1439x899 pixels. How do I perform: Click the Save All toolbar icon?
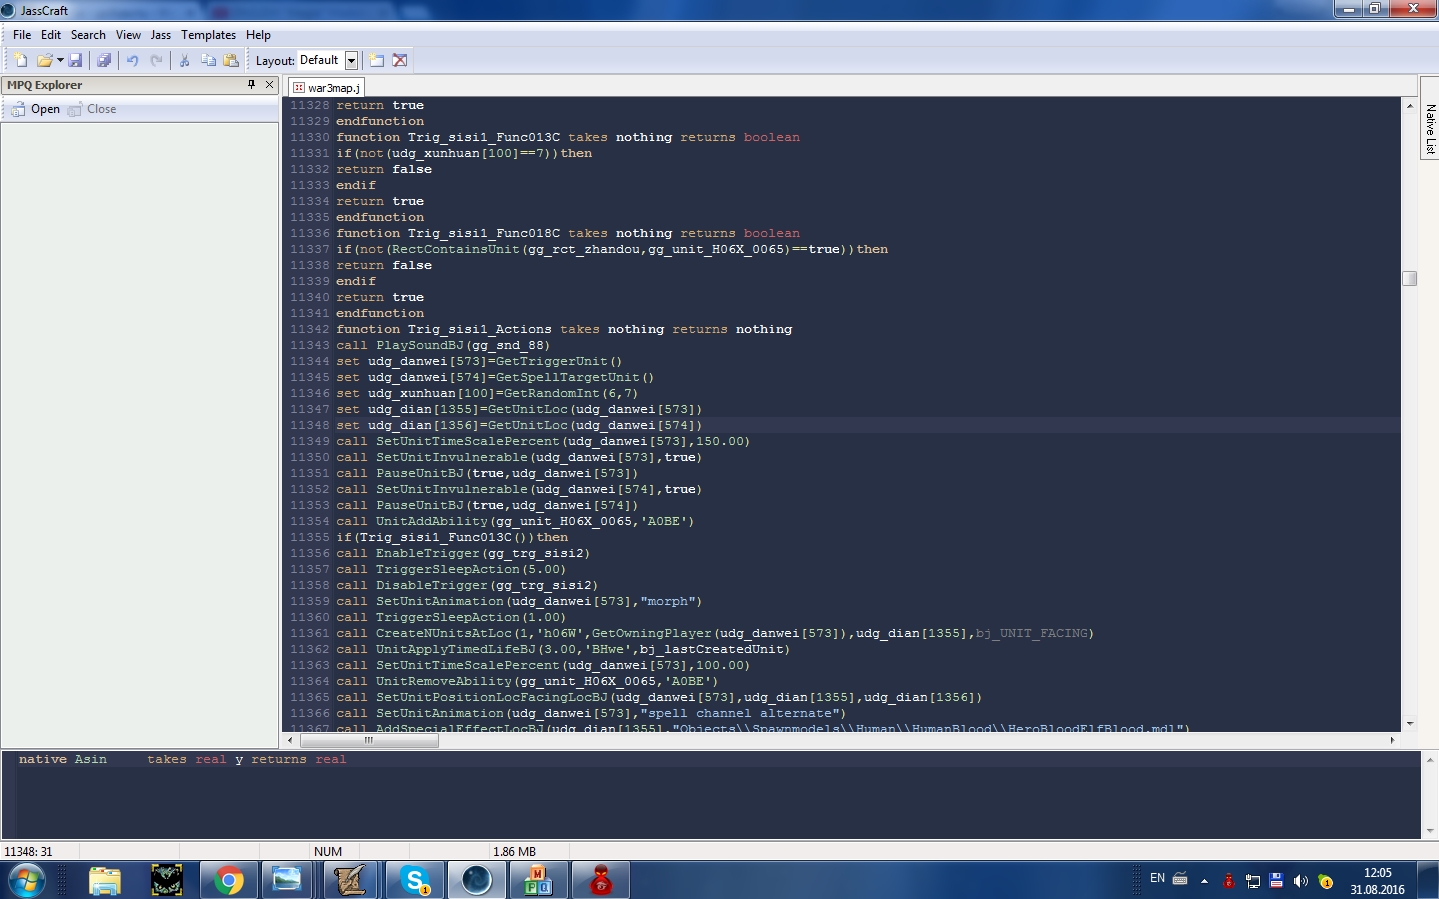click(103, 60)
